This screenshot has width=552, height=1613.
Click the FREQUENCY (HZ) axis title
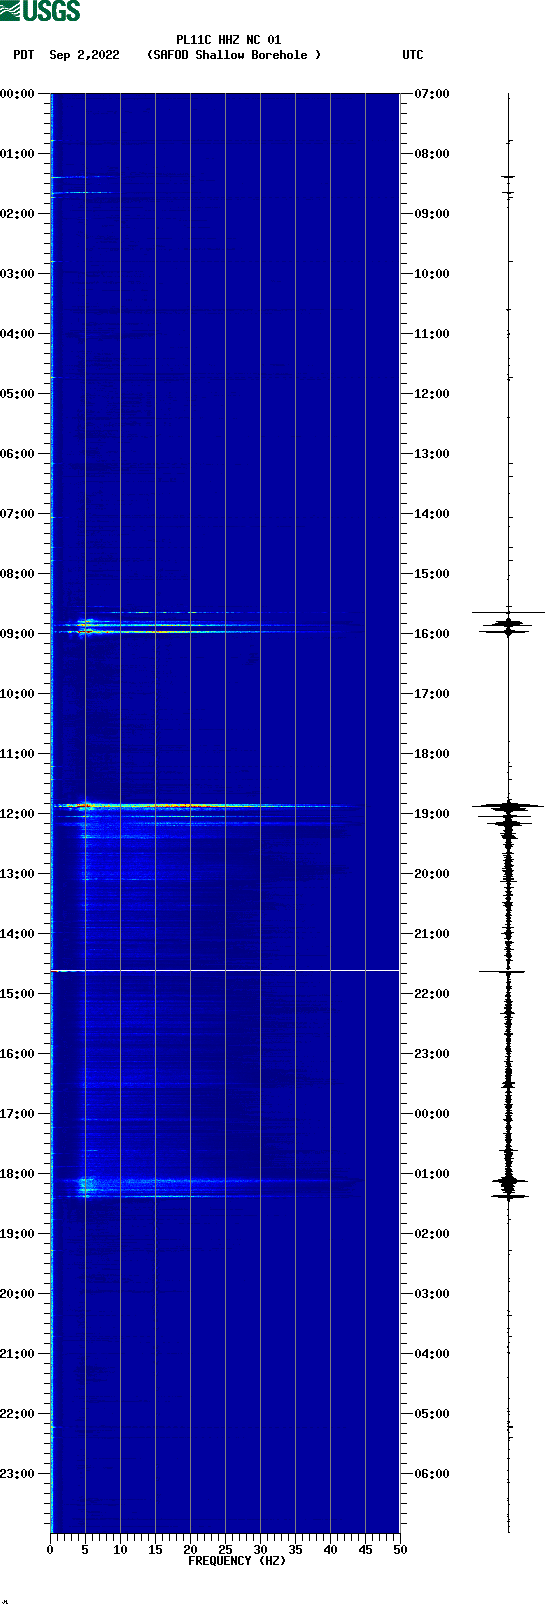click(237, 1561)
